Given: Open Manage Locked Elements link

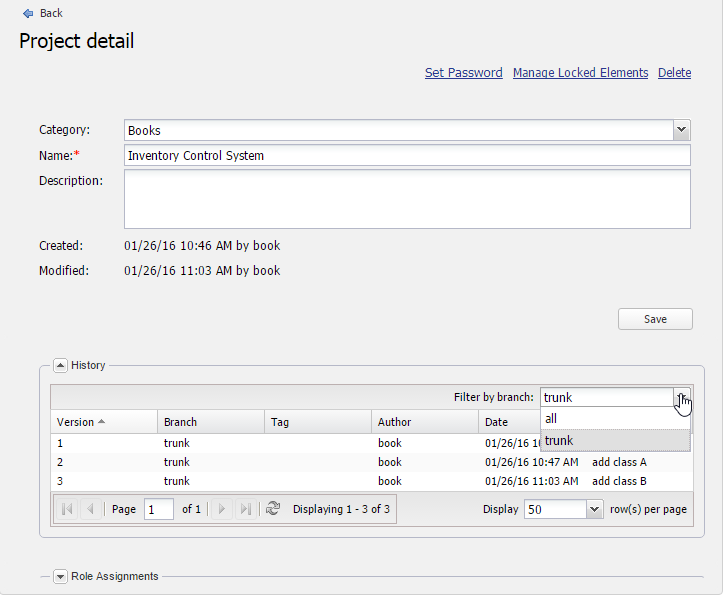Looking at the screenshot, I should point(580,73).
